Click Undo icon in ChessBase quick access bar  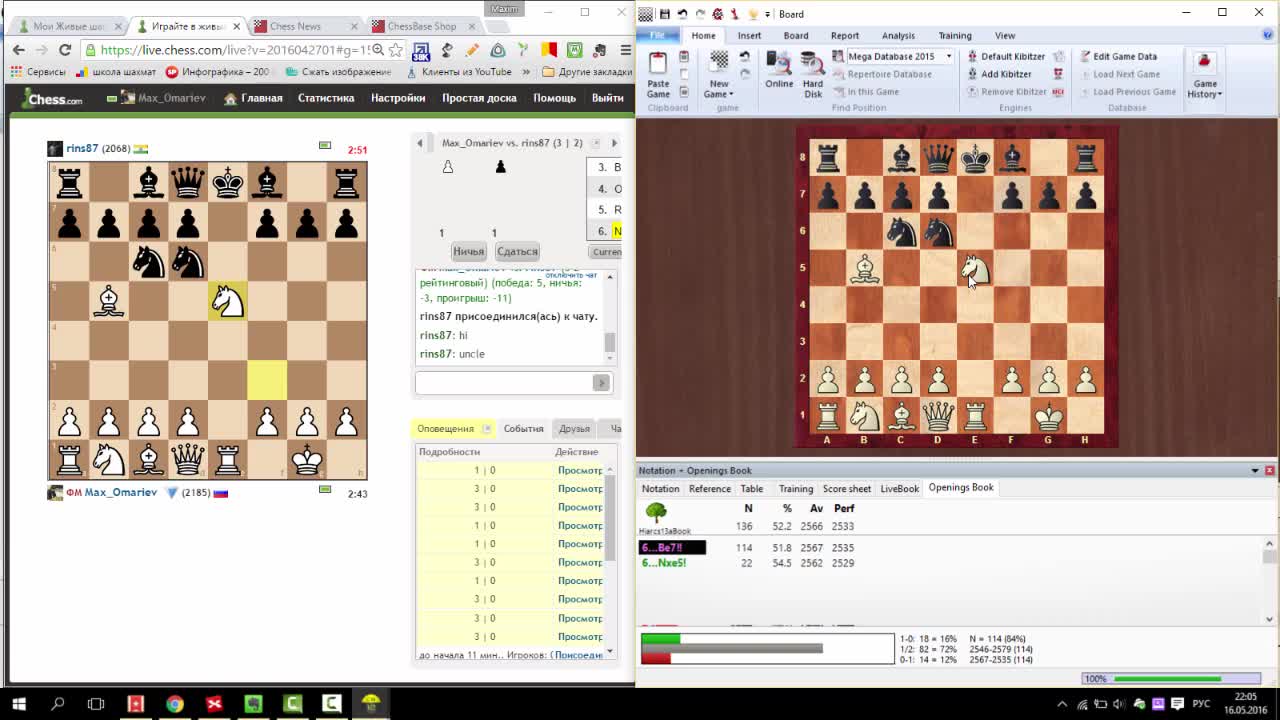point(682,14)
